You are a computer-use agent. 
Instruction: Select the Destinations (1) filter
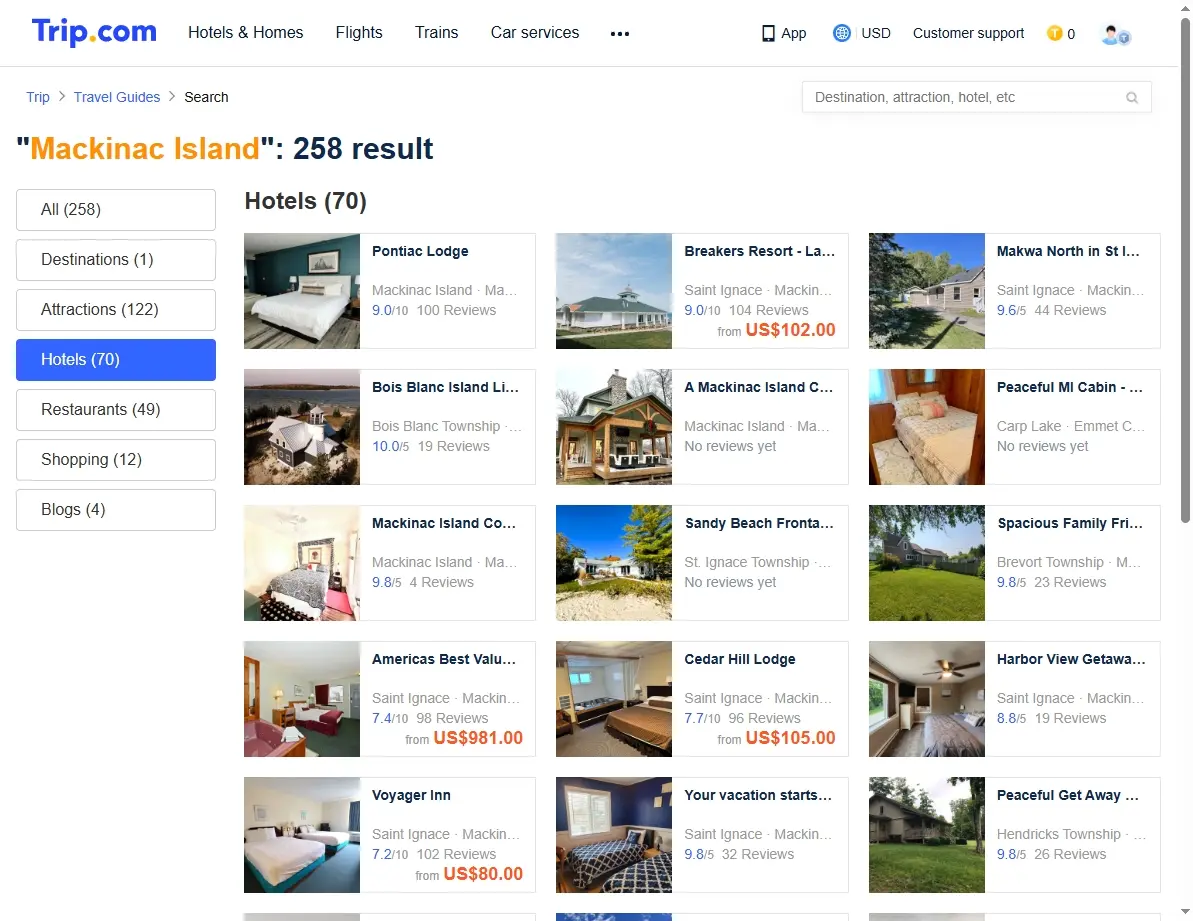[x=116, y=260]
